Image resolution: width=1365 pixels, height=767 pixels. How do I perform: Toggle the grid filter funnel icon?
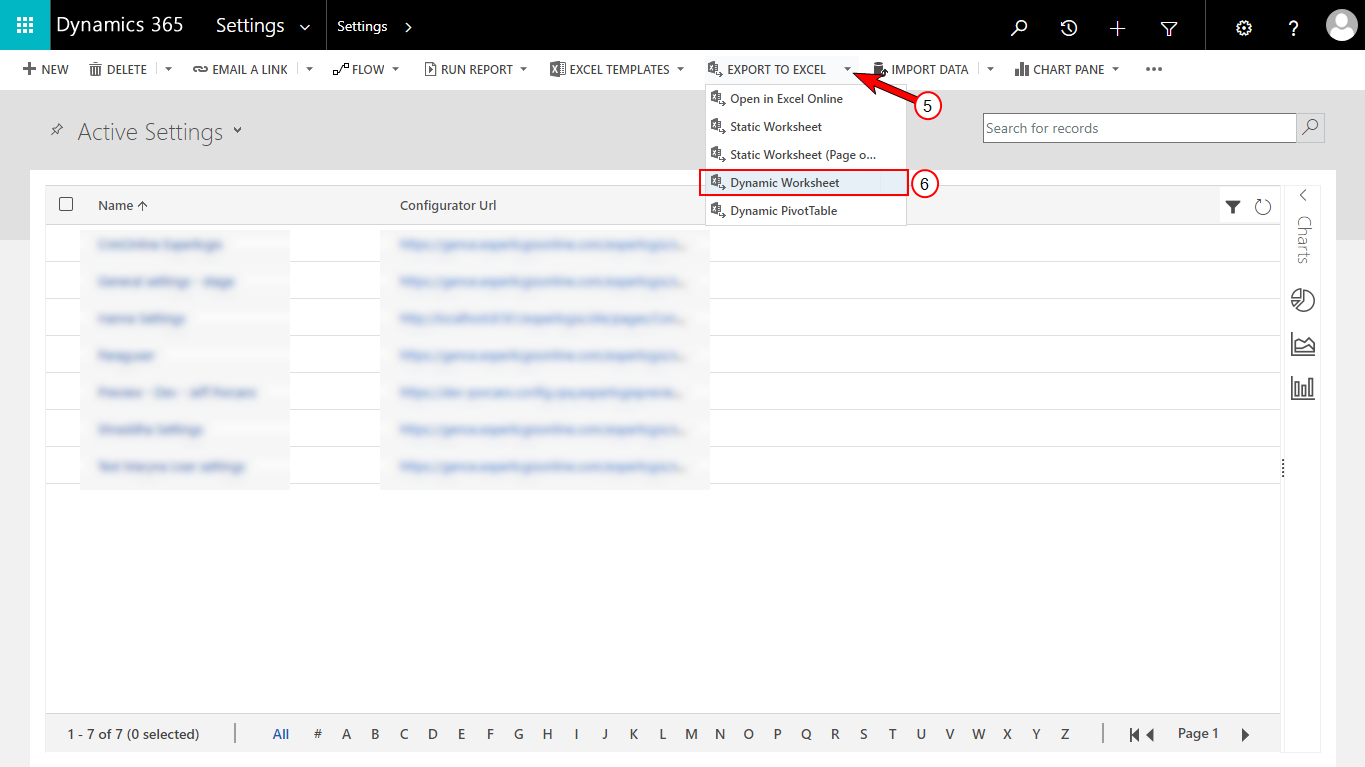pyautogui.click(x=1233, y=207)
